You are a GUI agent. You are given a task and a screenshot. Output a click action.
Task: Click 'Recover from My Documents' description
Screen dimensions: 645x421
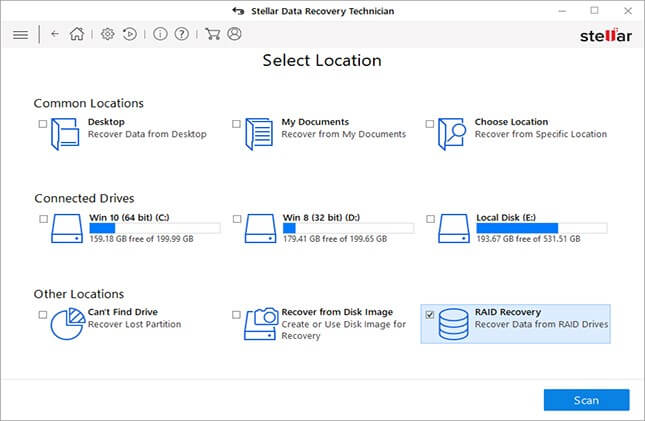pos(343,134)
